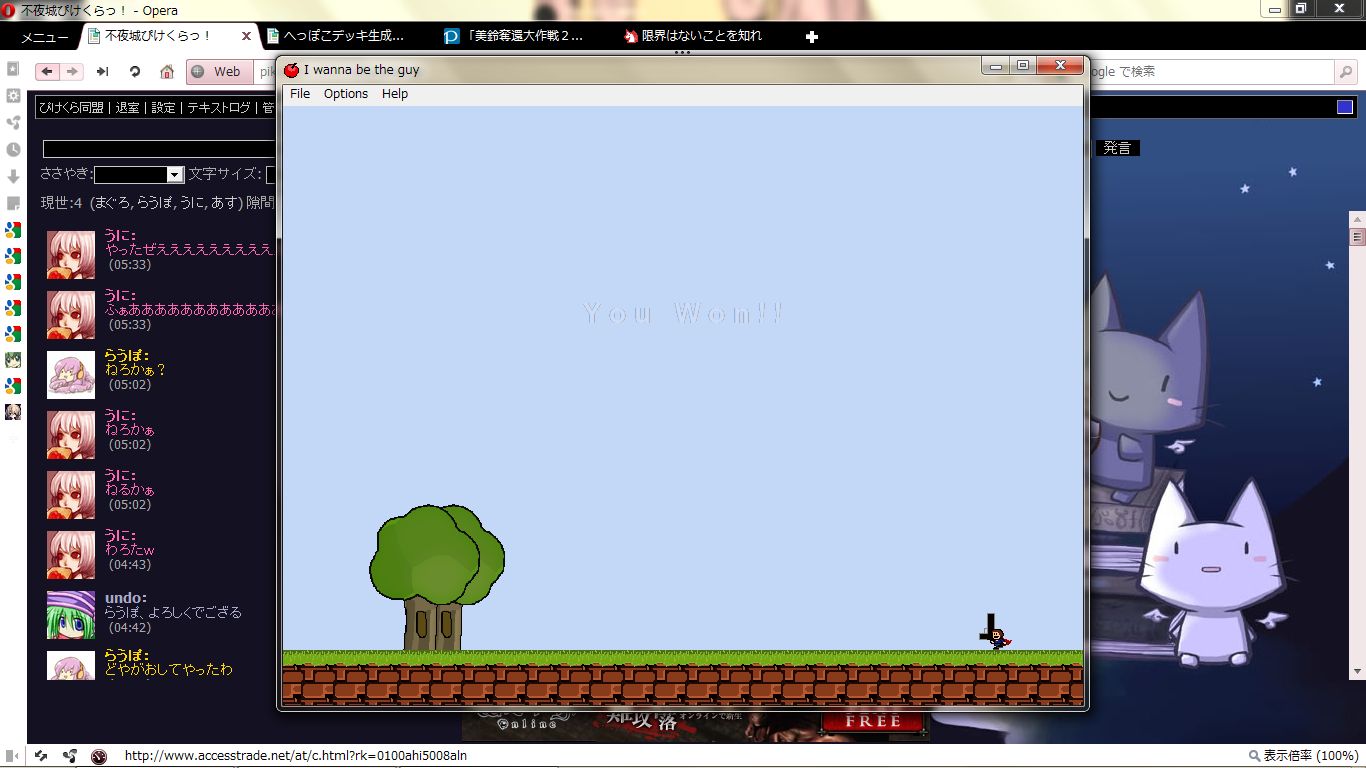Click the Web badge in the address bar
1366x768 pixels.
tap(218, 72)
